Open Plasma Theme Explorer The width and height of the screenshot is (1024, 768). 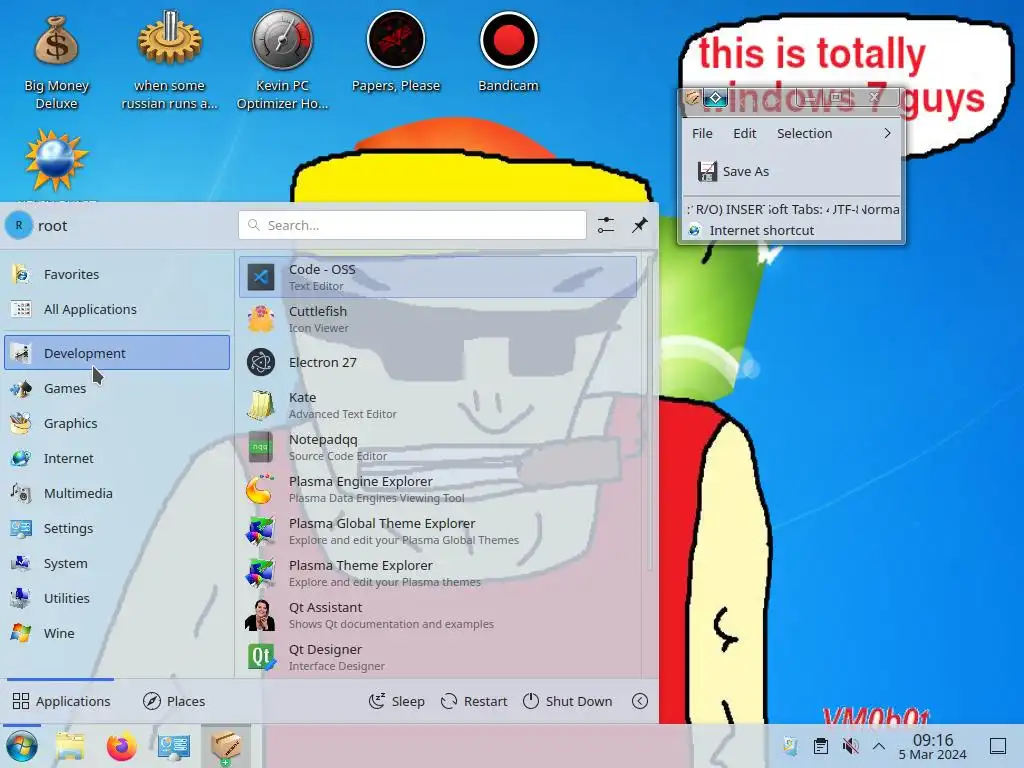(438, 573)
